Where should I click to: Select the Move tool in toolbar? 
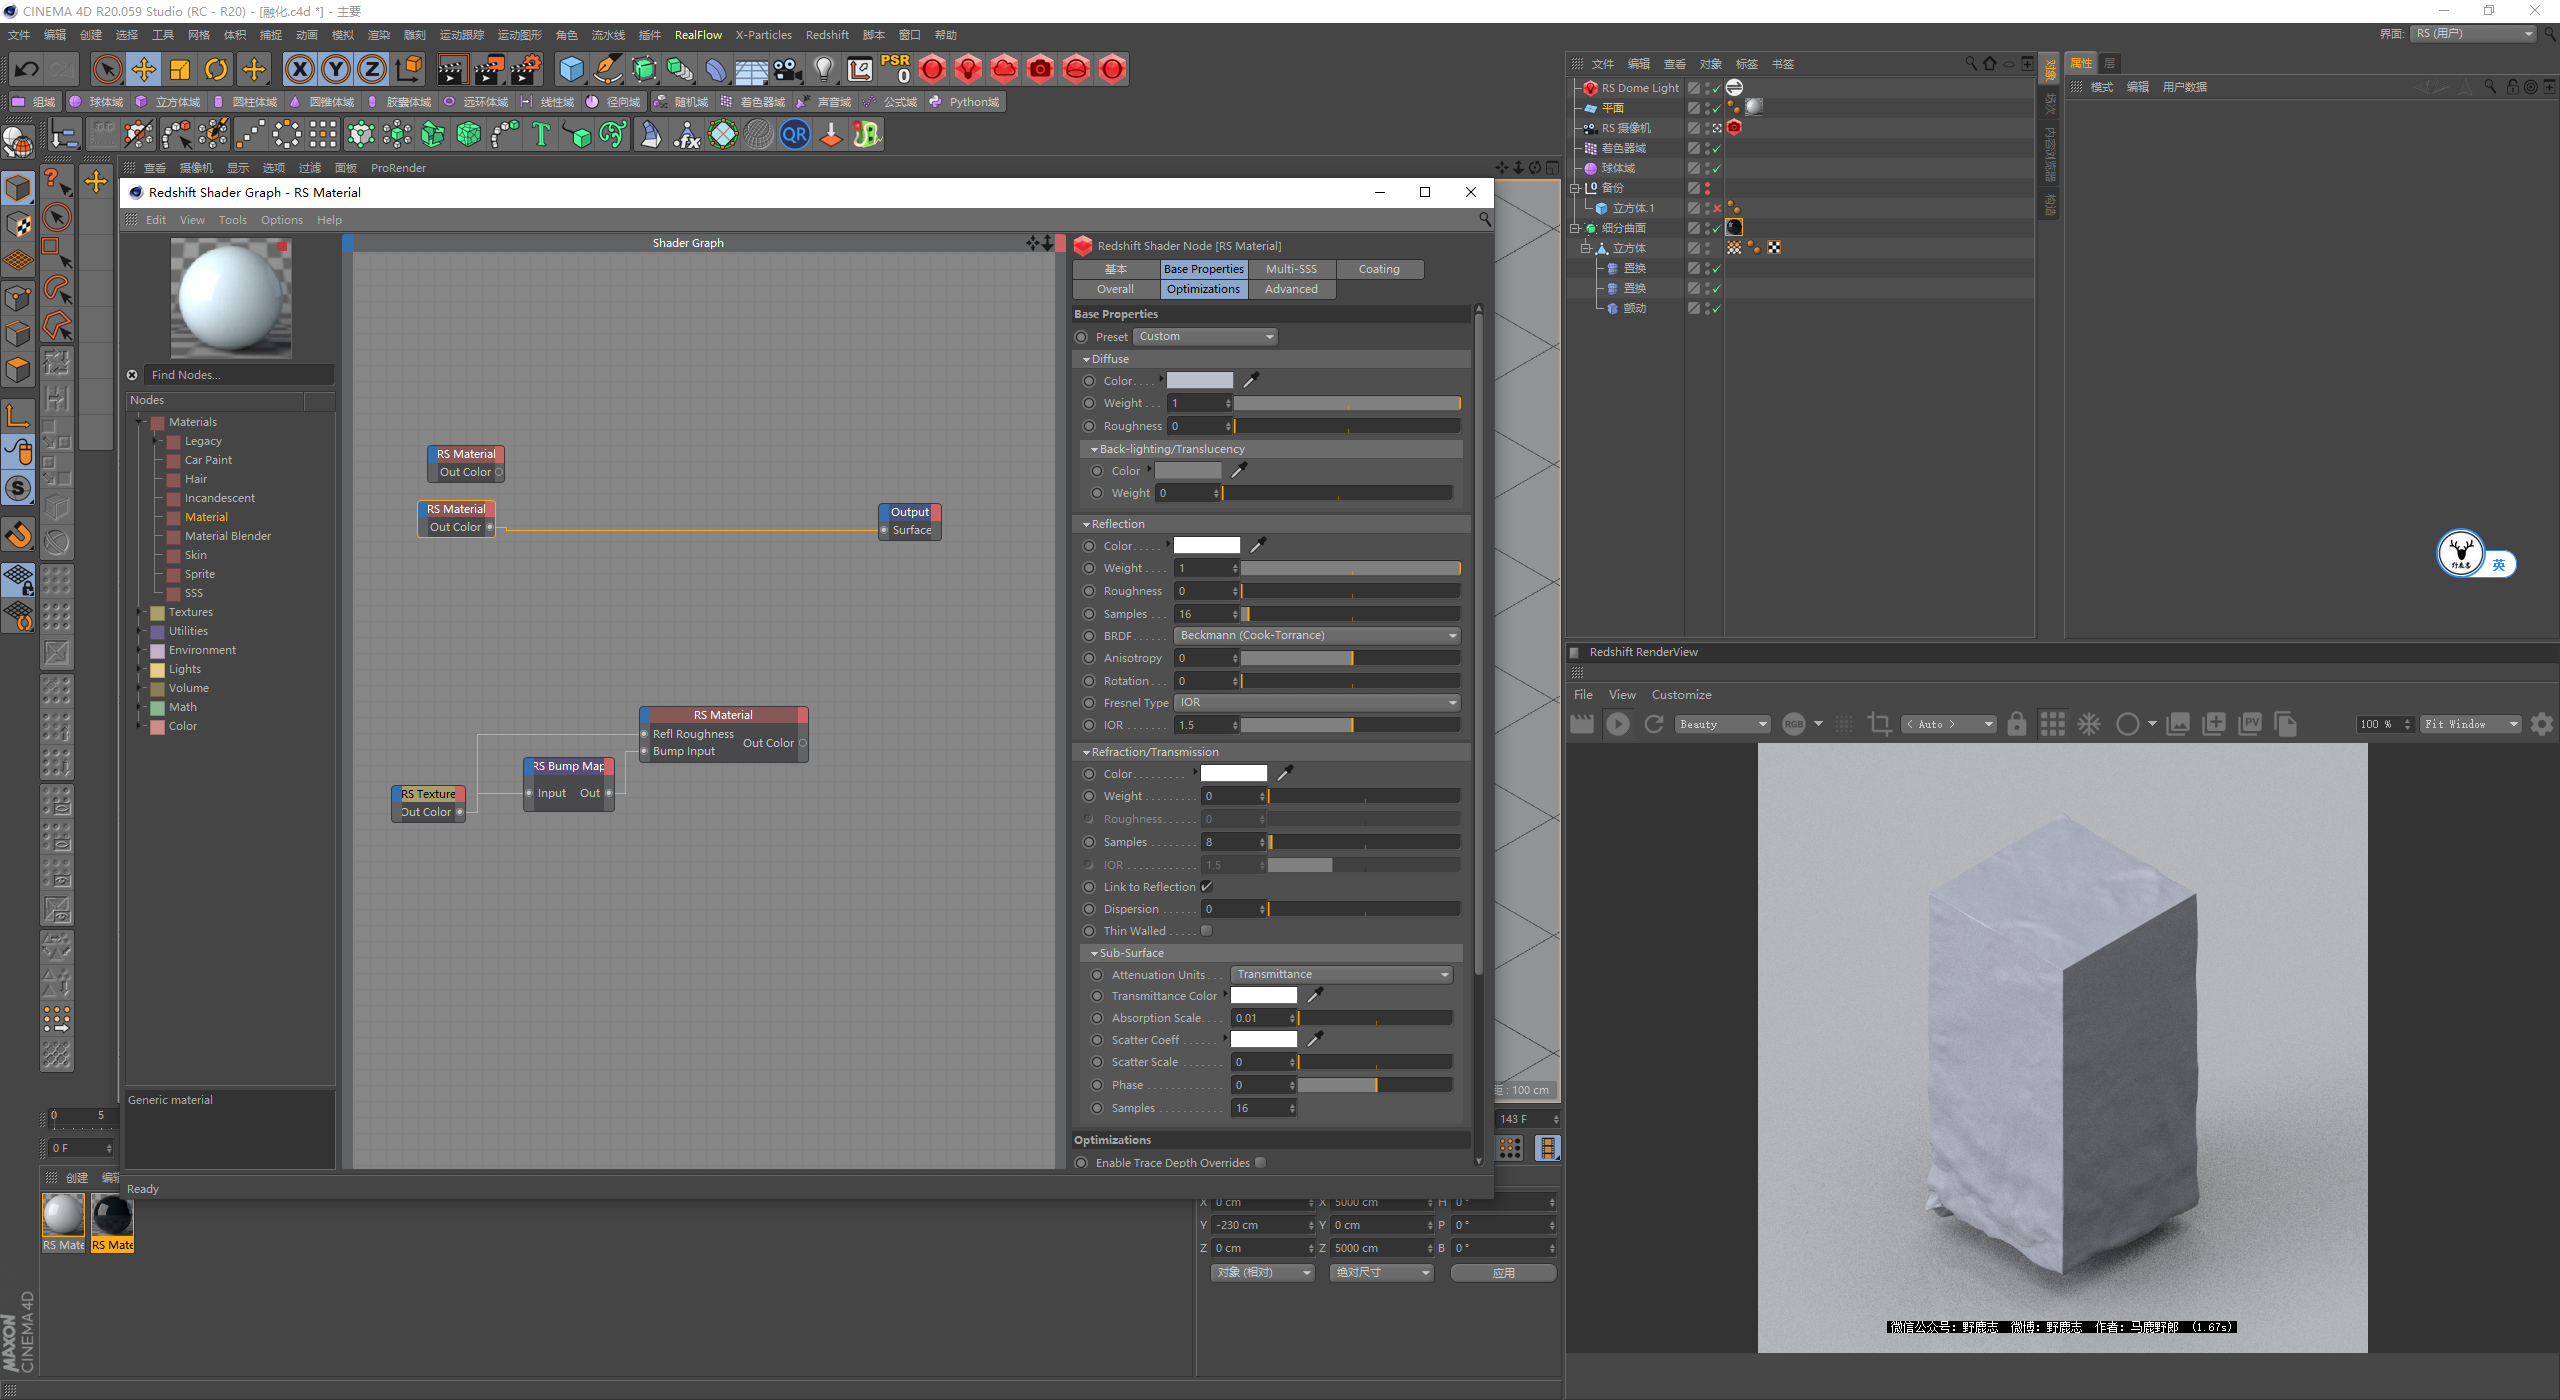coord(150,69)
